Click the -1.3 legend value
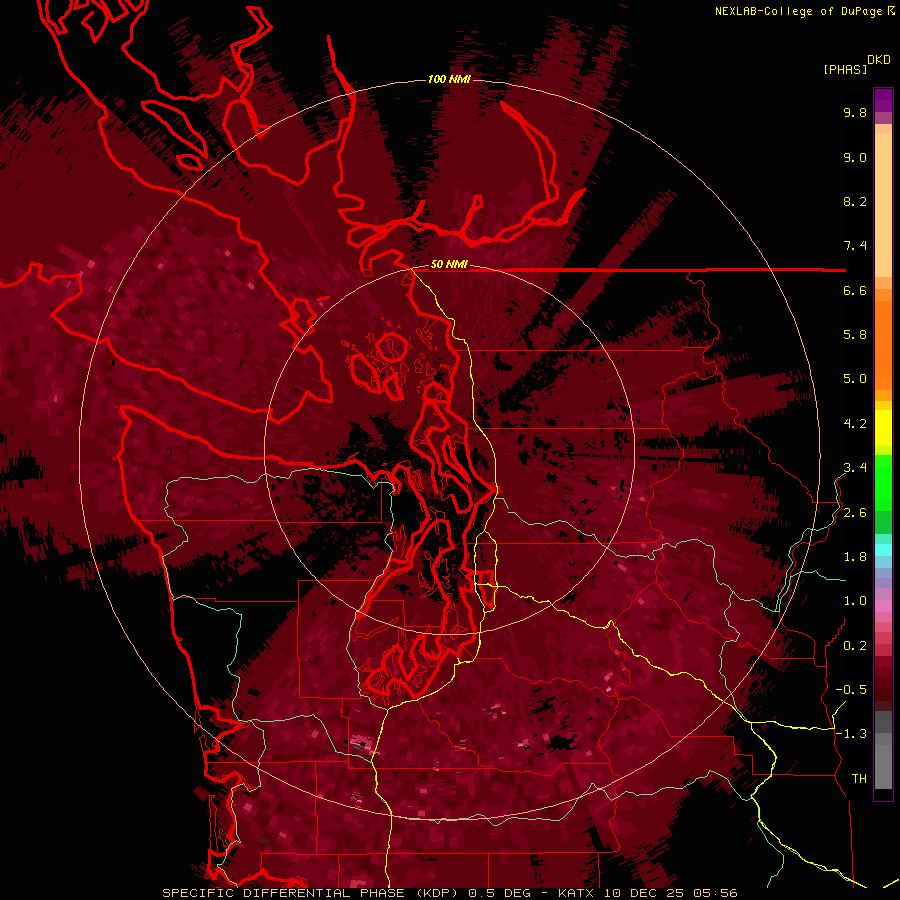The image size is (900, 900). (x=851, y=734)
